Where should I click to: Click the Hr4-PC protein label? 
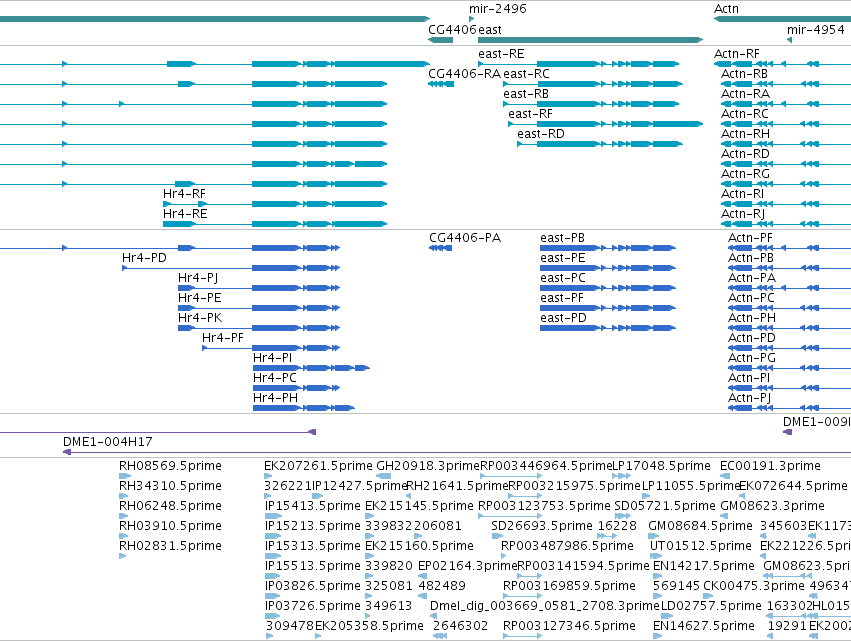tap(275, 379)
